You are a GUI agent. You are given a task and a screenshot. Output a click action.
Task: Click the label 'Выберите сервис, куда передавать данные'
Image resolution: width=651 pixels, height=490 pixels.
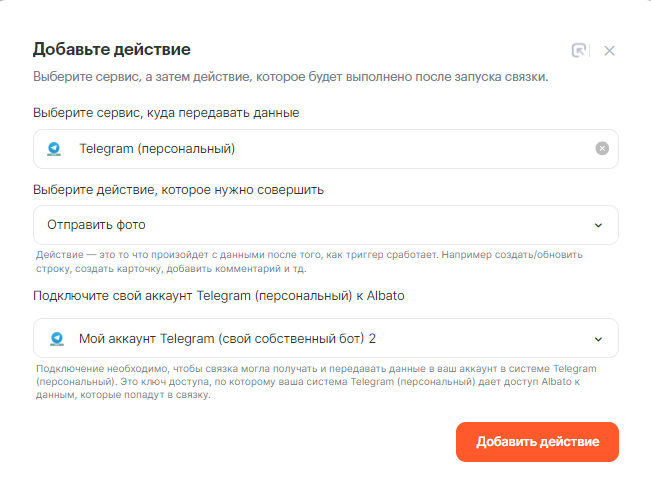click(x=166, y=112)
